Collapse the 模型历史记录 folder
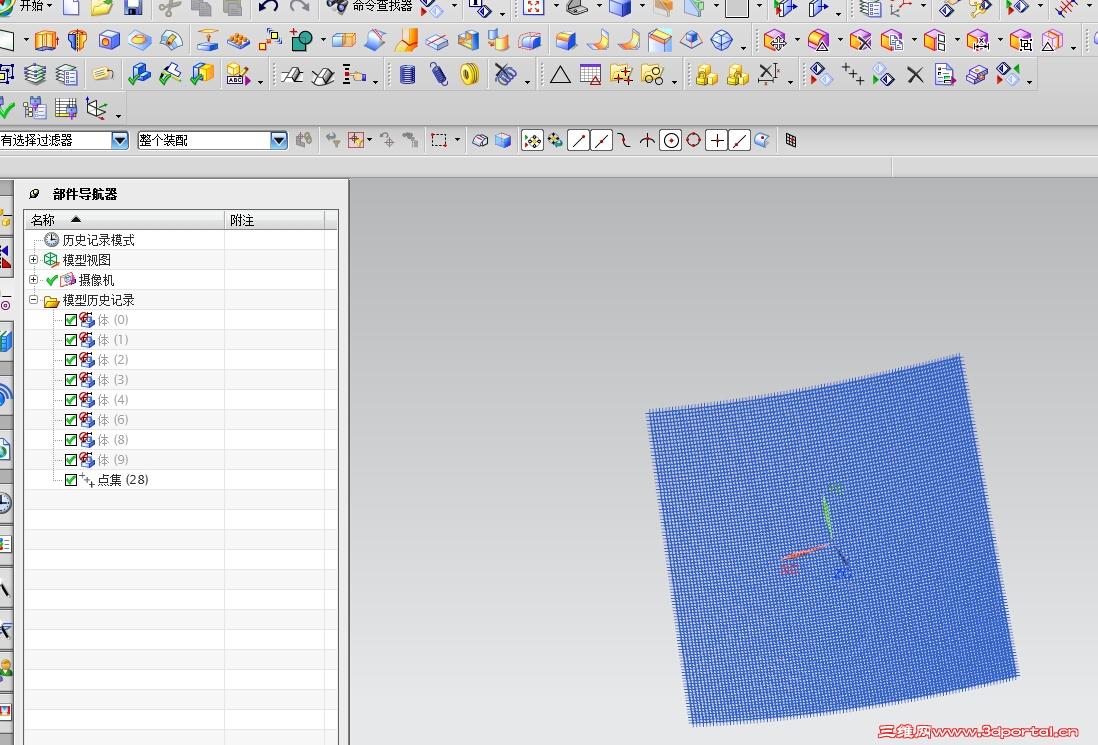The width and height of the screenshot is (1098, 745). [33, 300]
